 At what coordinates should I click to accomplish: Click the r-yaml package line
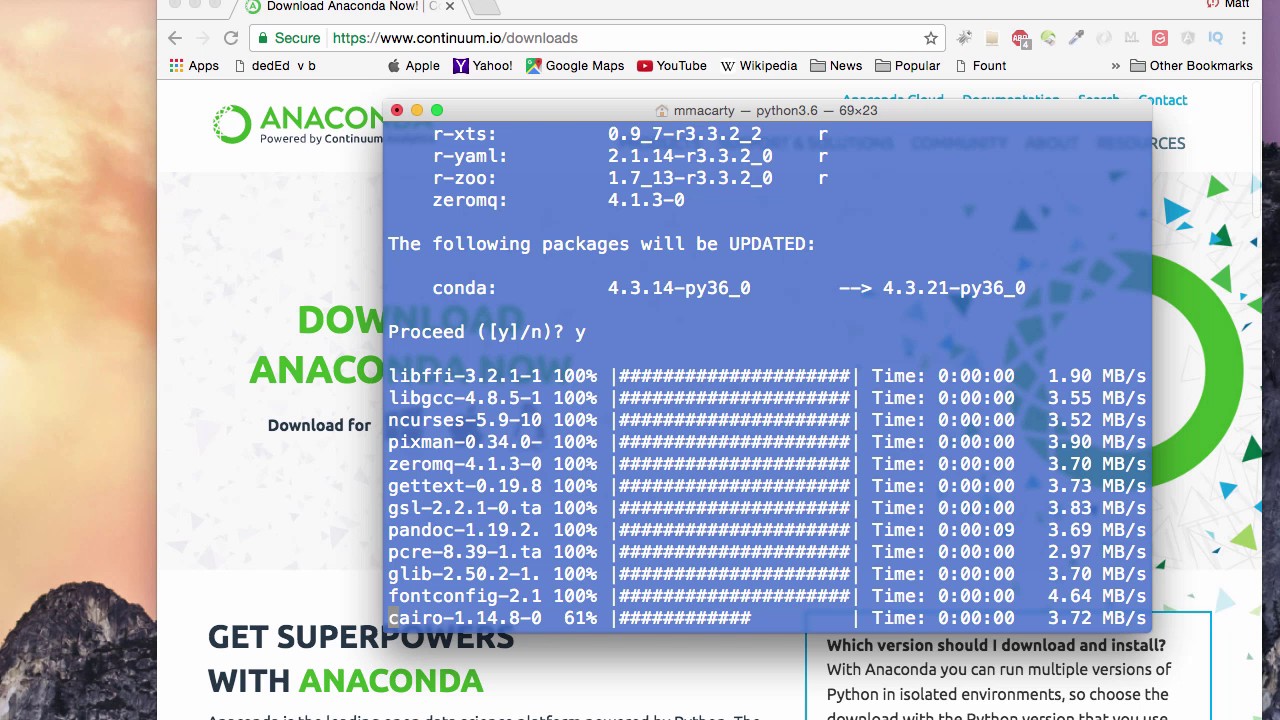tap(630, 156)
